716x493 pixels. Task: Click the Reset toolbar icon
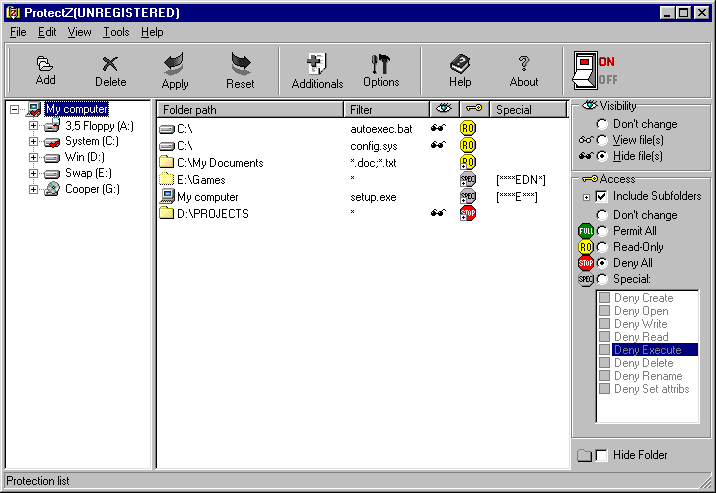[x=240, y=70]
